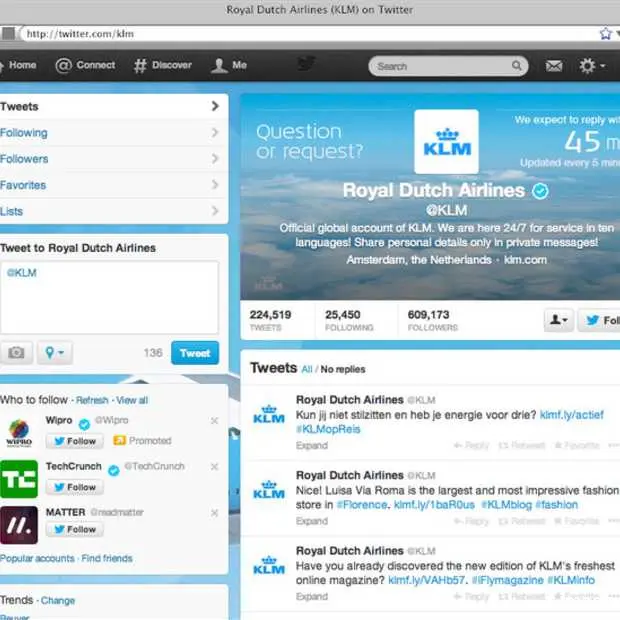This screenshot has height=620, width=620.
Task: Open Find friends link
Action: (107, 558)
